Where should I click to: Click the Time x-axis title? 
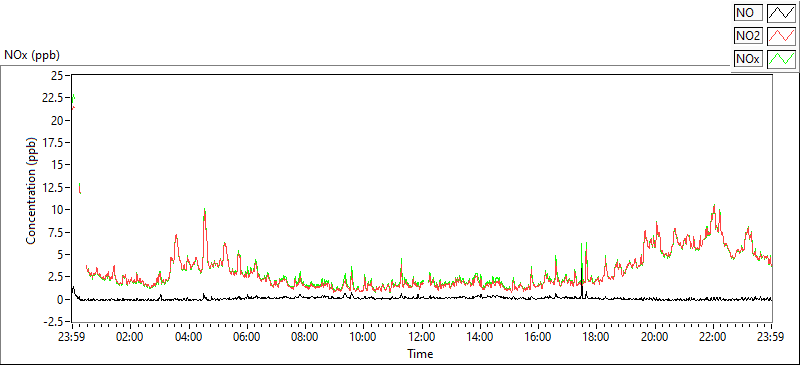pos(420,354)
